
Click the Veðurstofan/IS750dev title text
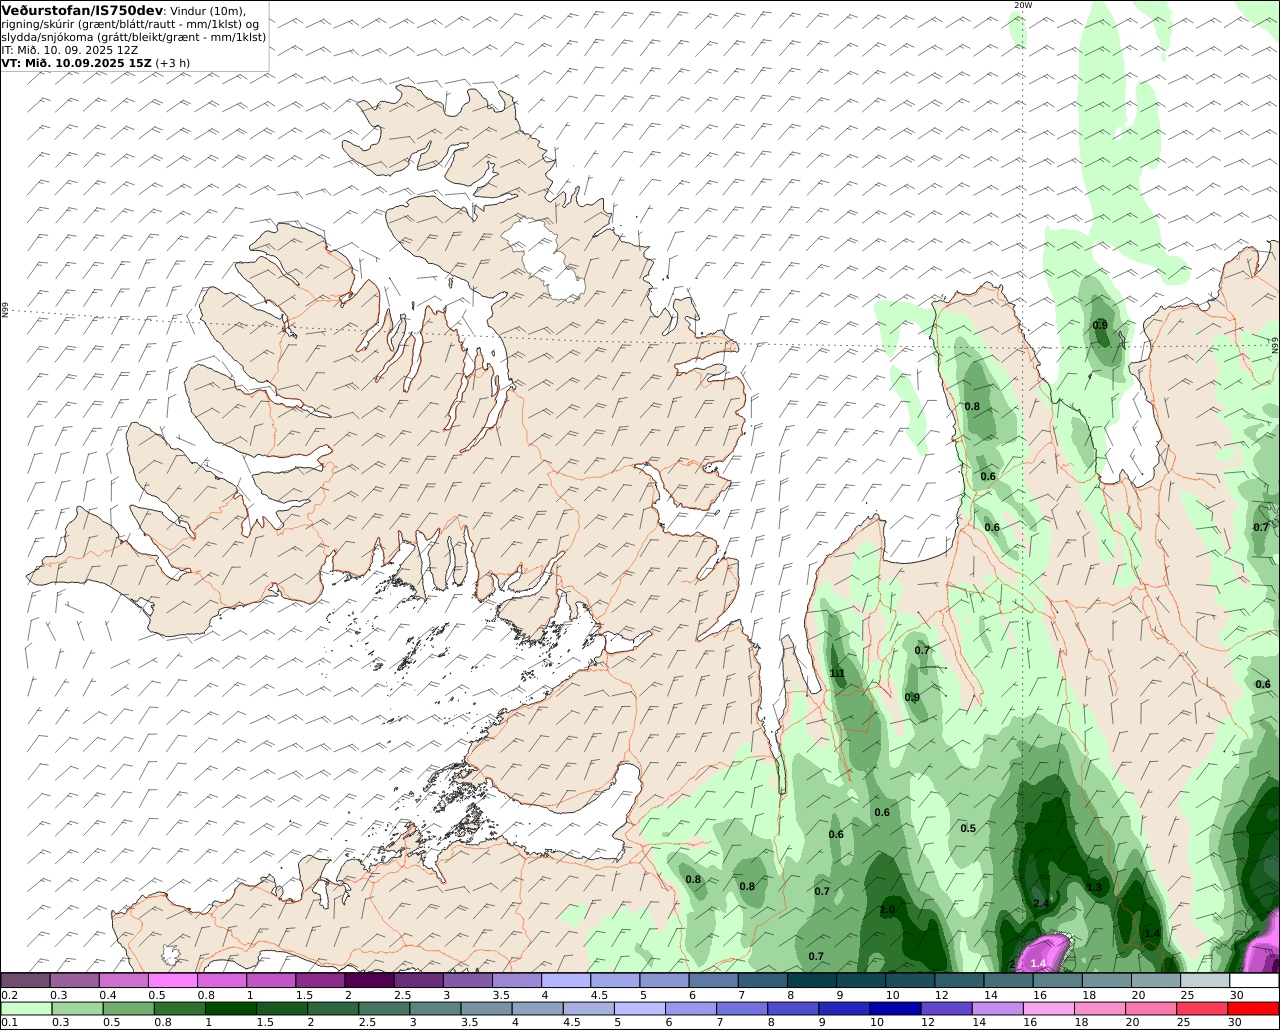pyautogui.click(x=82, y=10)
